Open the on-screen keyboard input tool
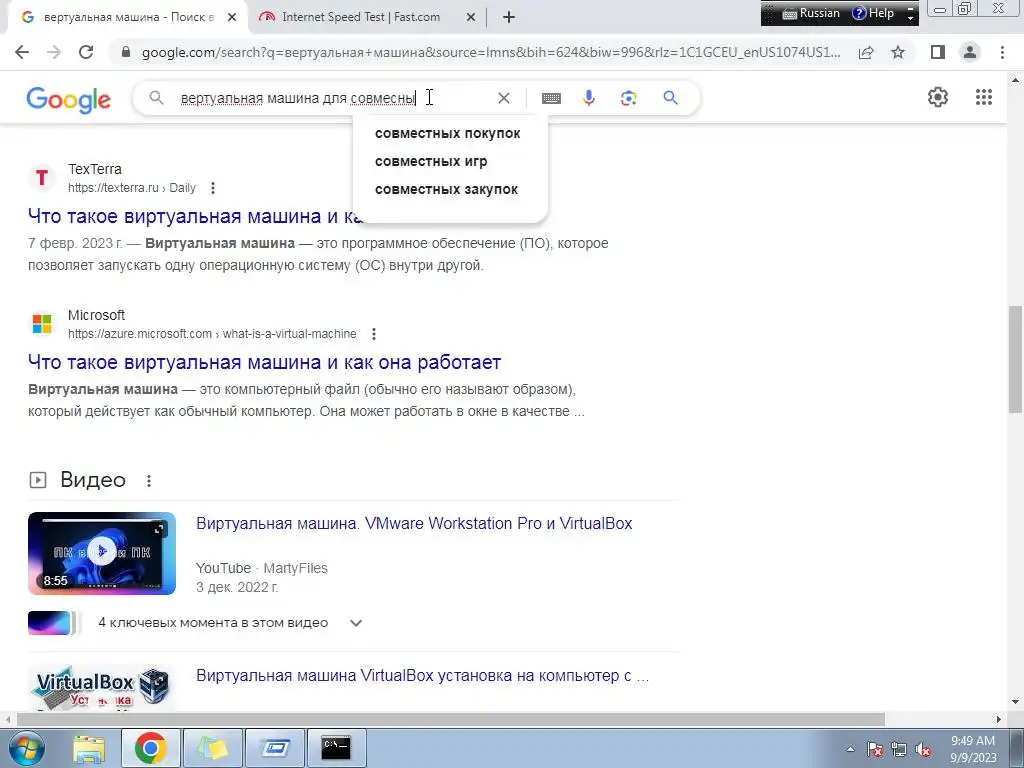This screenshot has height=768, width=1024. [551, 98]
